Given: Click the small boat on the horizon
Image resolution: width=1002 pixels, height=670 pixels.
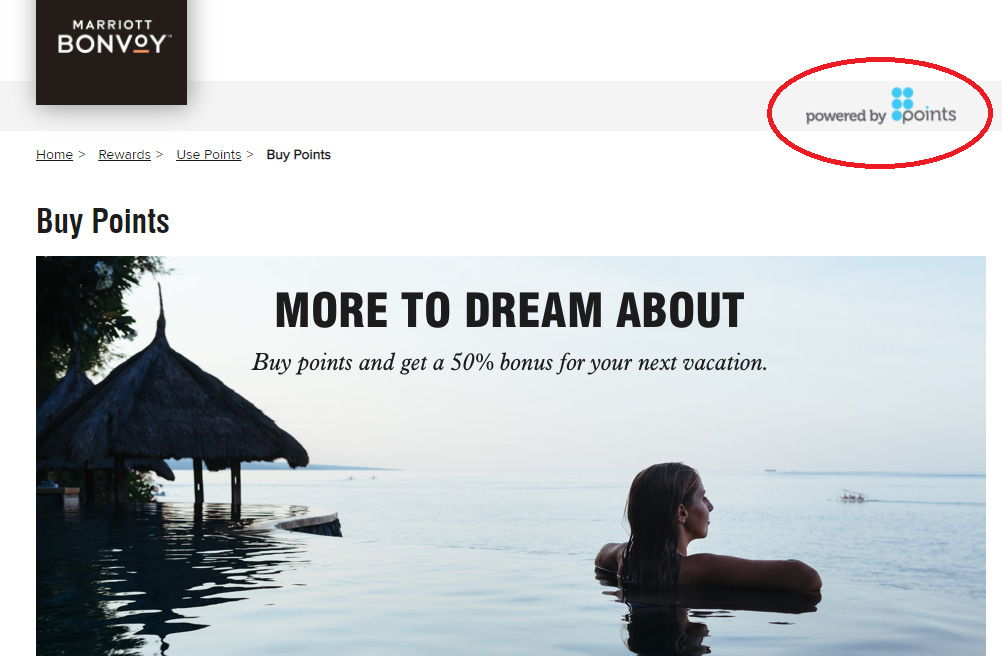Looking at the screenshot, I should (852, 496).
